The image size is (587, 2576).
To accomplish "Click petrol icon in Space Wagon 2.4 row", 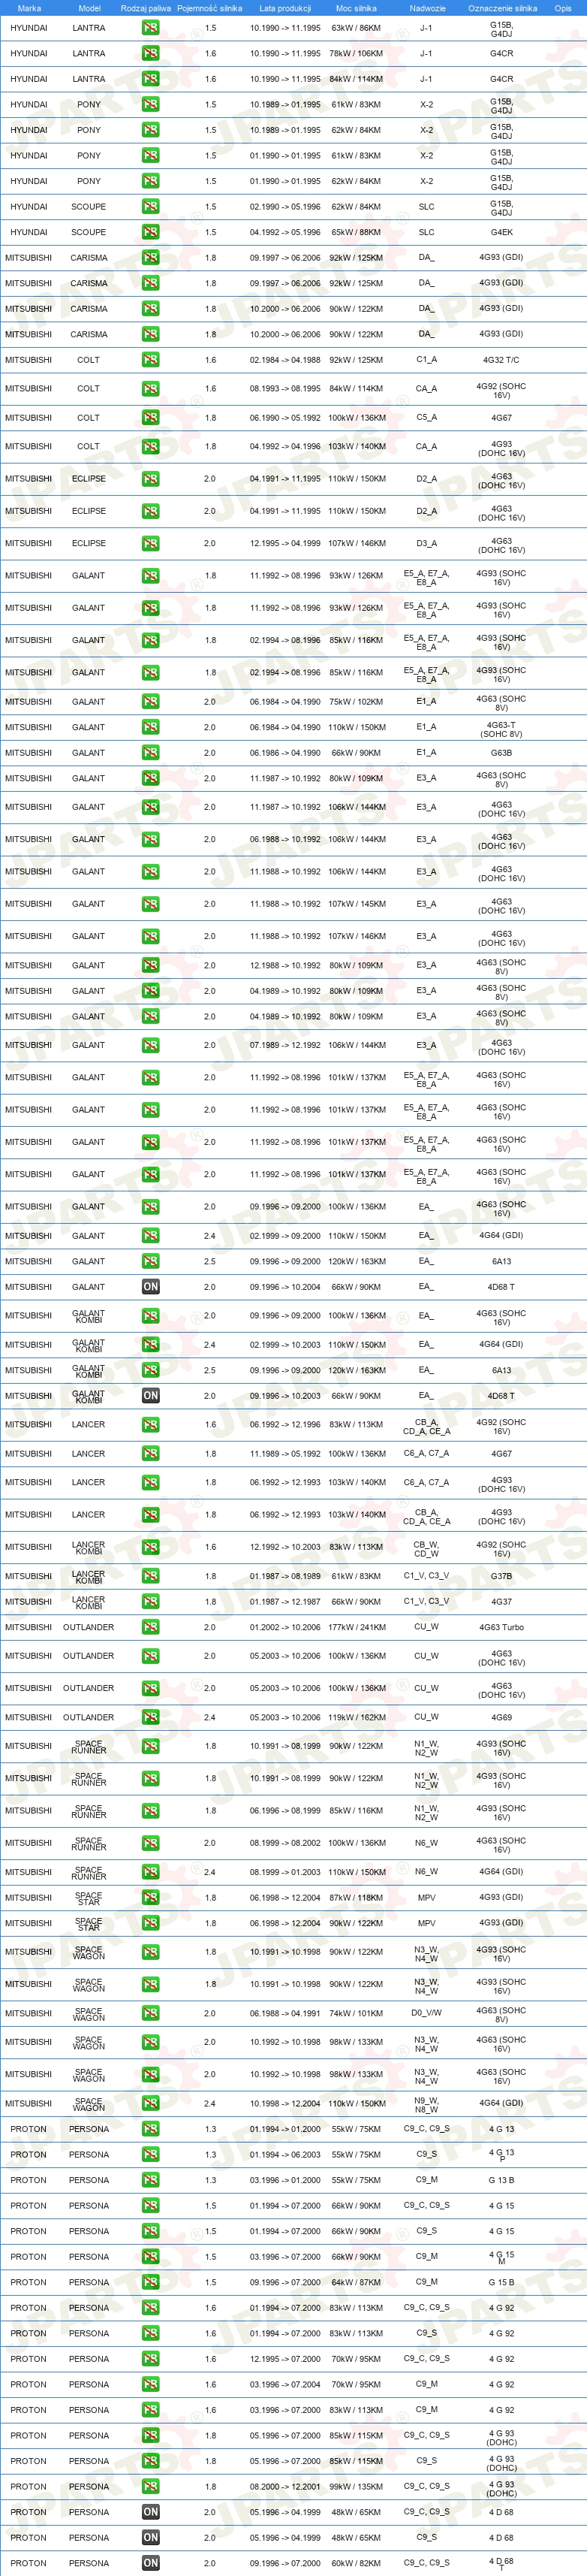I will point(150,2104).
